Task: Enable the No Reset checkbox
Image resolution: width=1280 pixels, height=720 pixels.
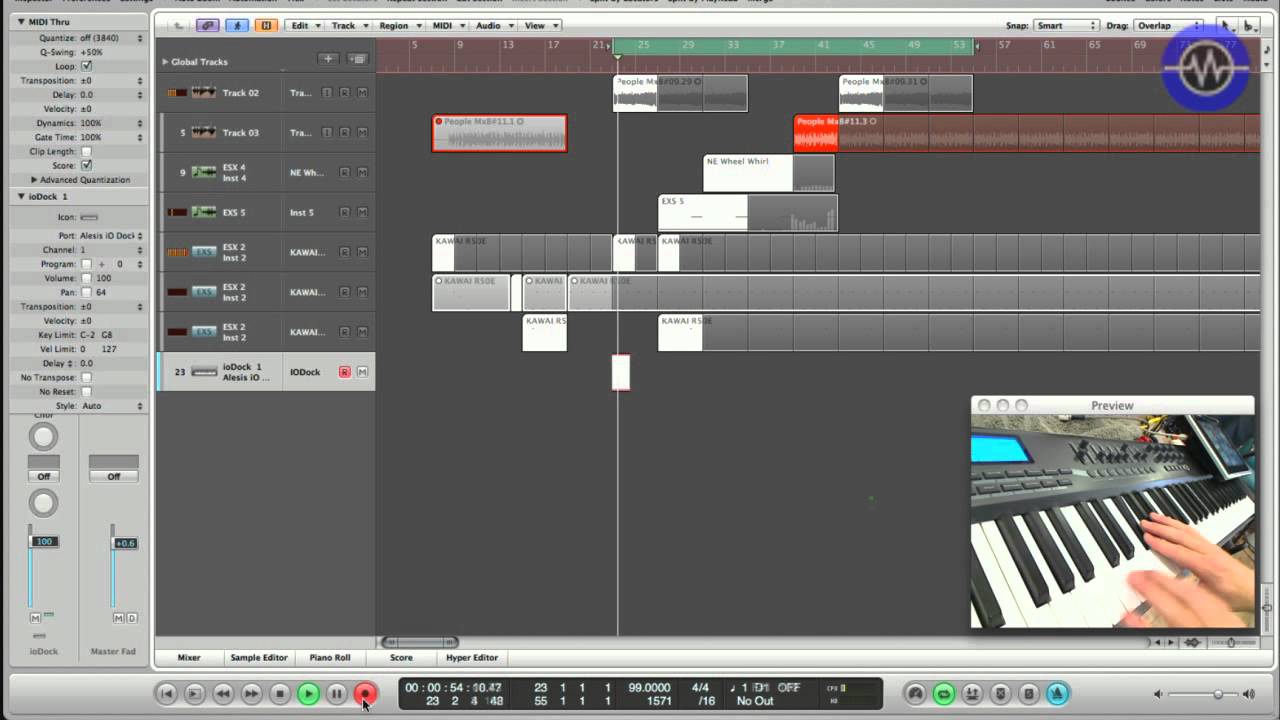Action: point(86,391)
